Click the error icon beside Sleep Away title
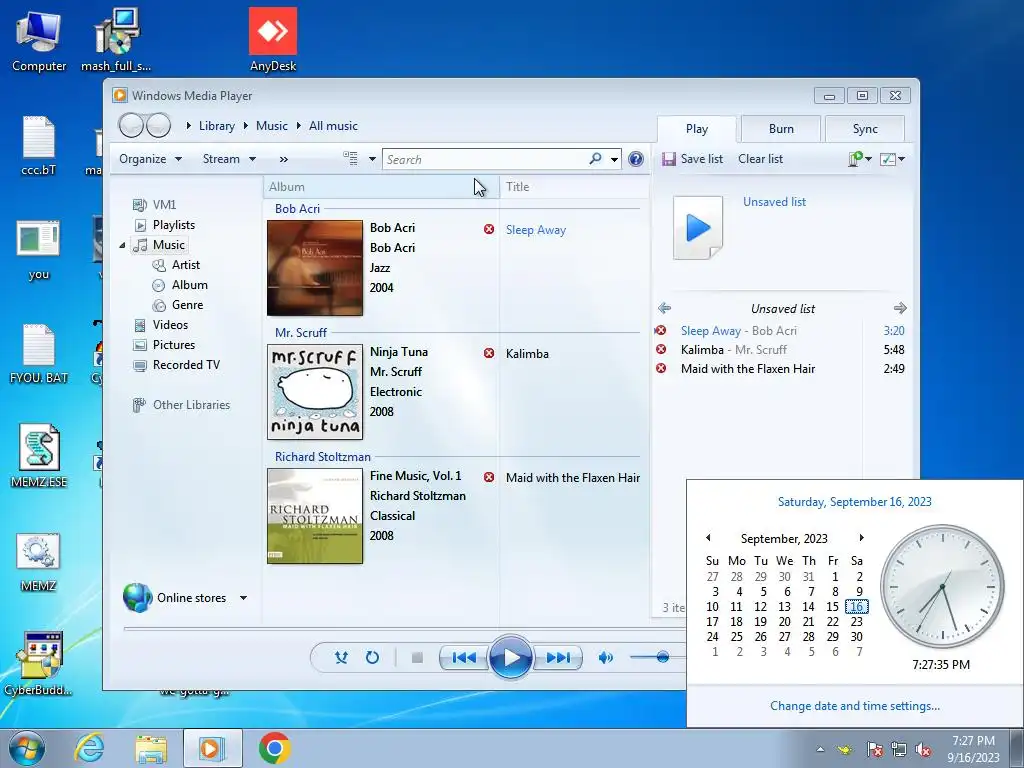1024x768 pixels. pos(488,229)
